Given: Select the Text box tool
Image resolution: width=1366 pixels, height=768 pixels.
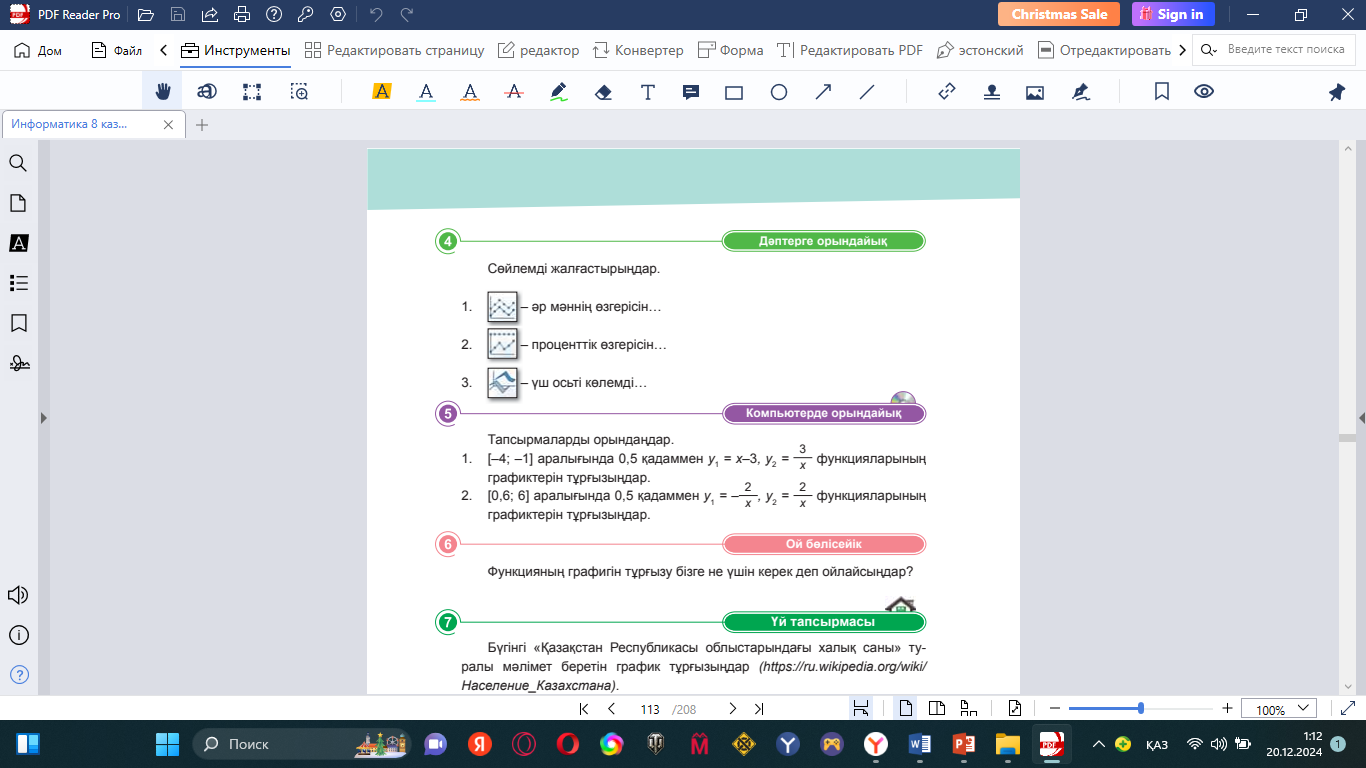Looking at the screenshot, I should 648,92.
